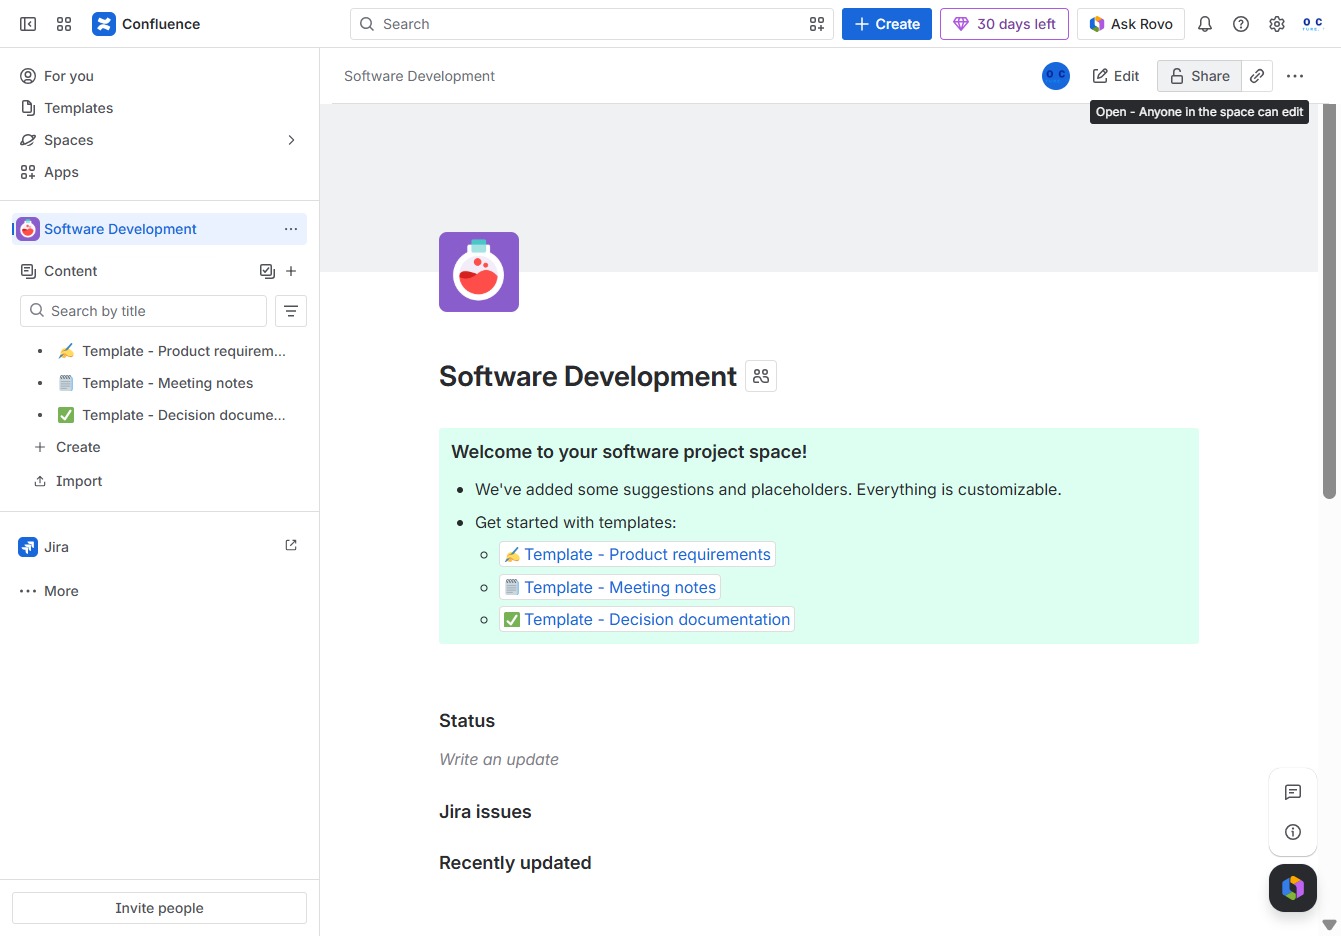Open the app switcher grid icon
This screenshot has width=1341, height=936.
tap(64, 24)
